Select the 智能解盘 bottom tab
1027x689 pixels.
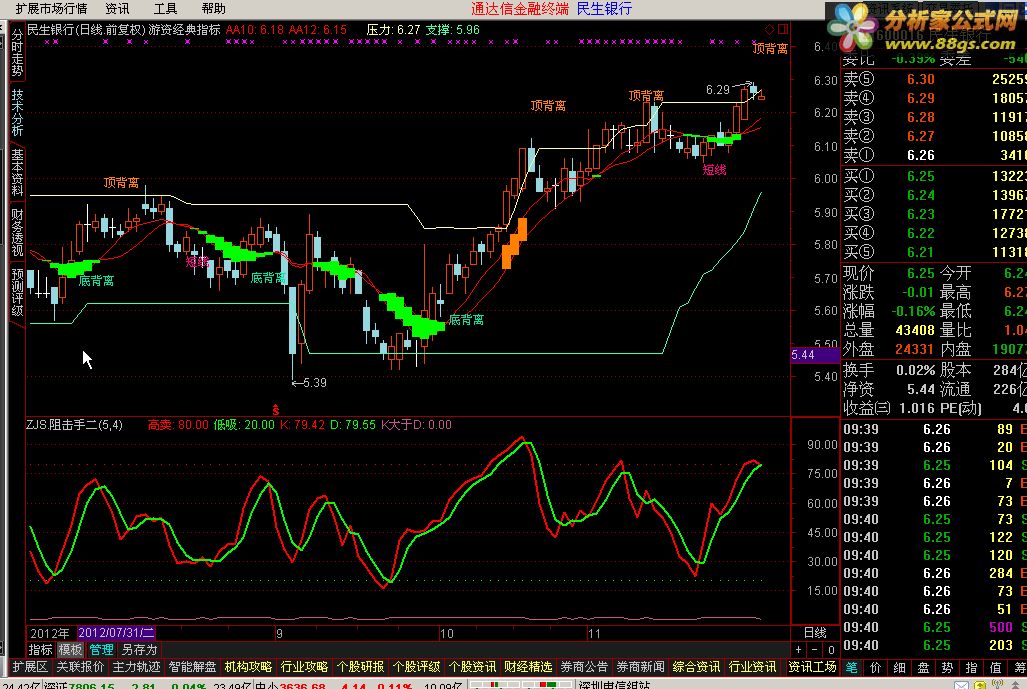193,667
